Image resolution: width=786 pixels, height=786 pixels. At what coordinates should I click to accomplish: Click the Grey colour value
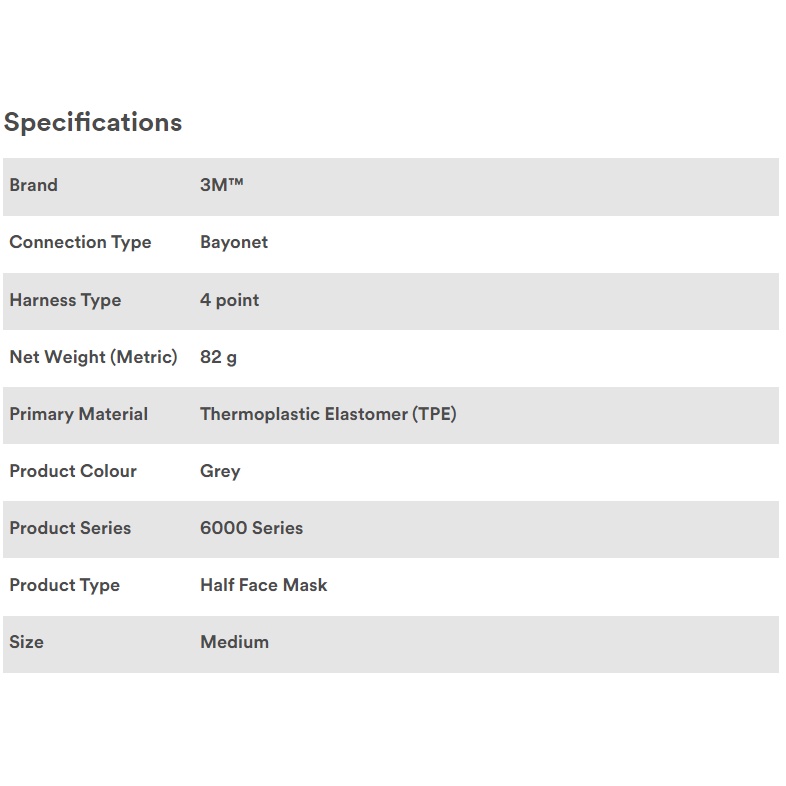220,471
